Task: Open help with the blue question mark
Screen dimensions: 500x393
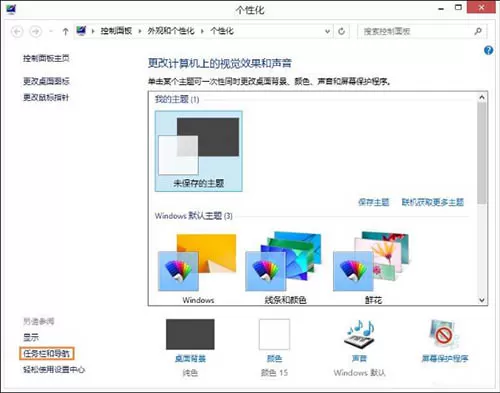Action: pos(488,50)
